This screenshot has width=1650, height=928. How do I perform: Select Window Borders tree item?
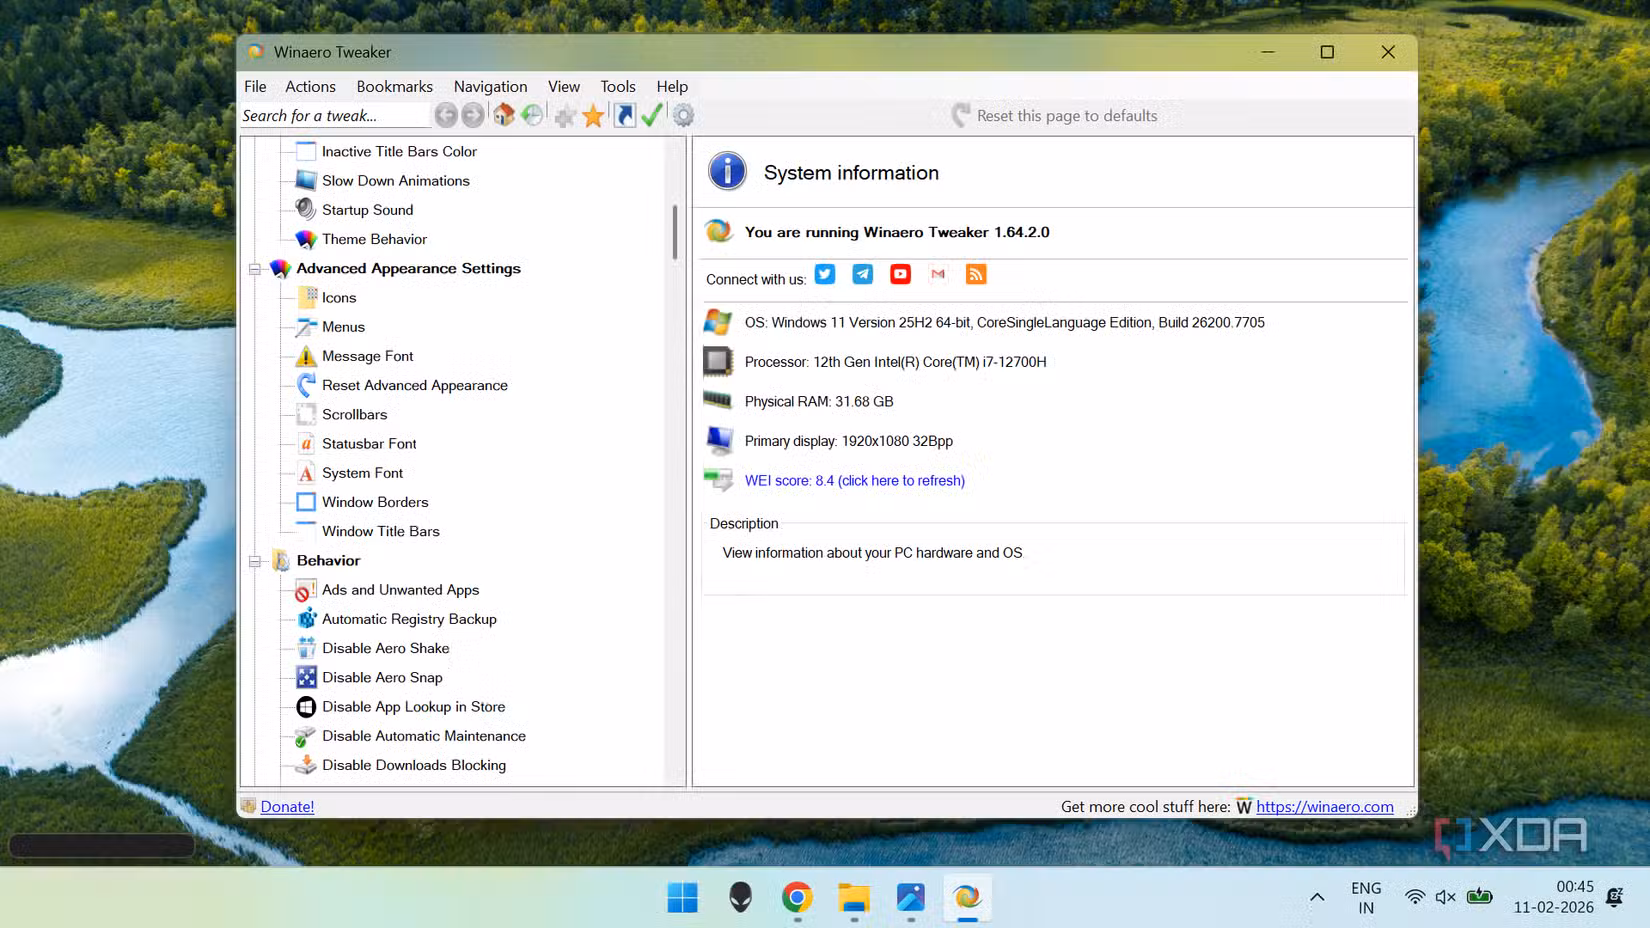point(375,502)
